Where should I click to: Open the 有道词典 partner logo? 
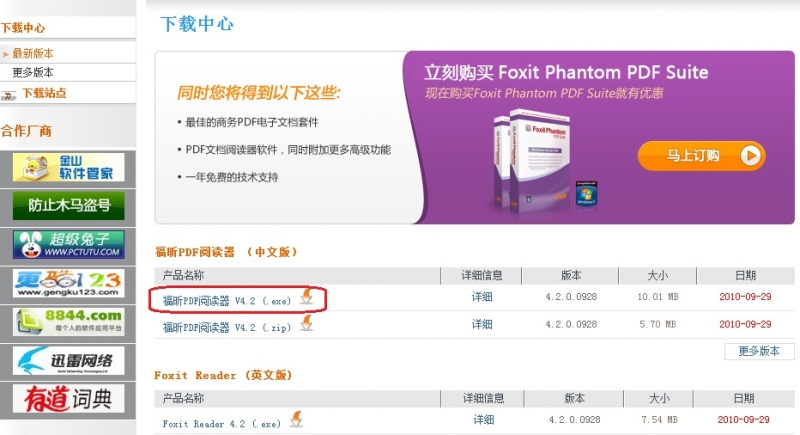coord(68,399)
